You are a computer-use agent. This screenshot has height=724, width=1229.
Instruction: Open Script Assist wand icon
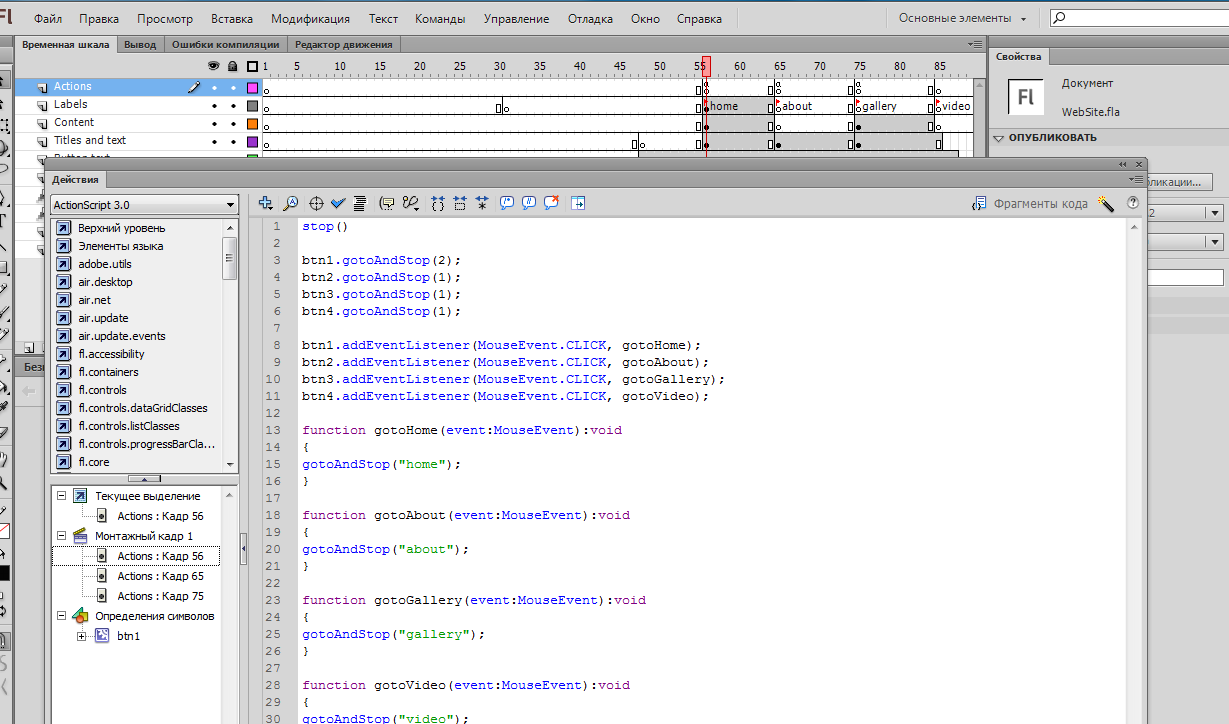point(1106,203)
